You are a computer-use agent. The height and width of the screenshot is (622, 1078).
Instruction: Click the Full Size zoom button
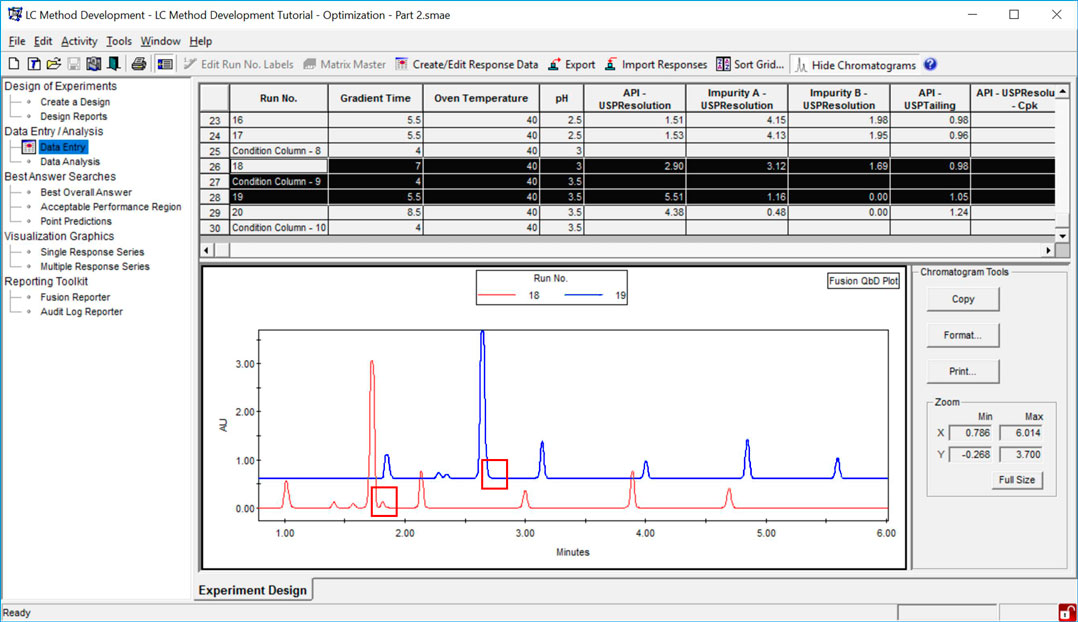coord(1016,480)
